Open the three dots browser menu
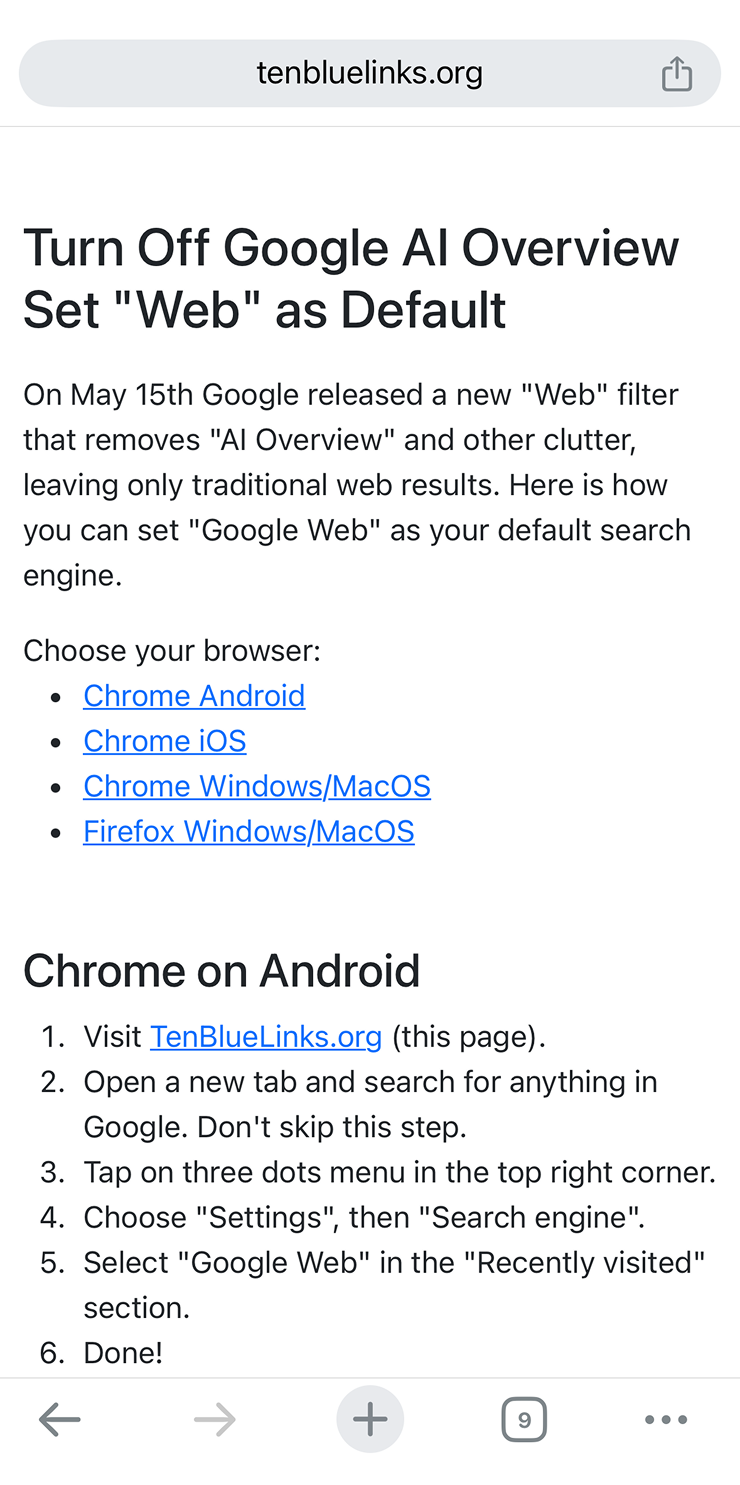The height and width of the screenshot is (1485, 740). pos(666,1419)
